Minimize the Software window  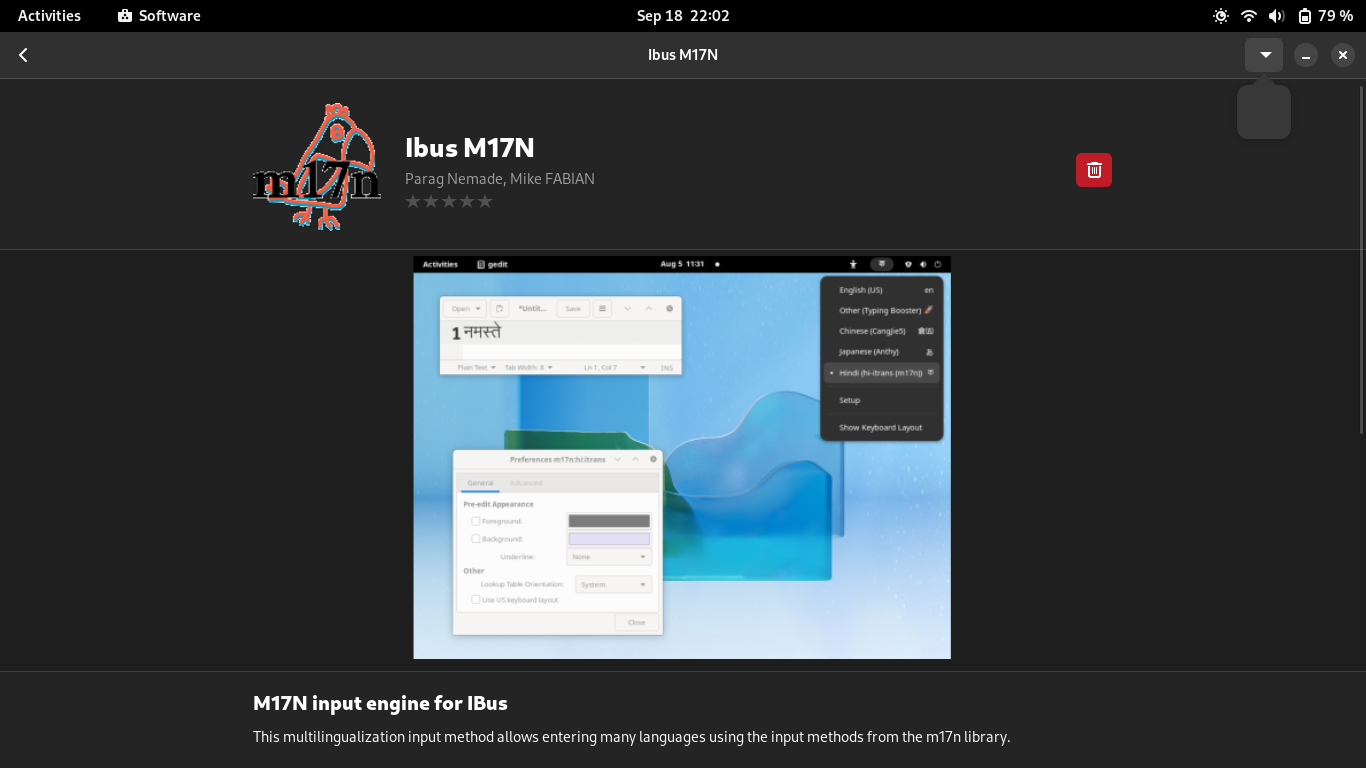[1306, 55]
